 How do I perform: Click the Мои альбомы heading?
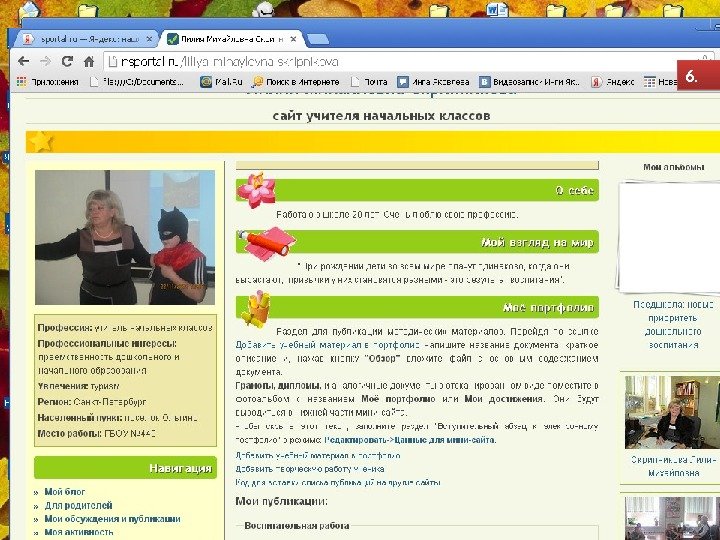(x=674, y=167)
